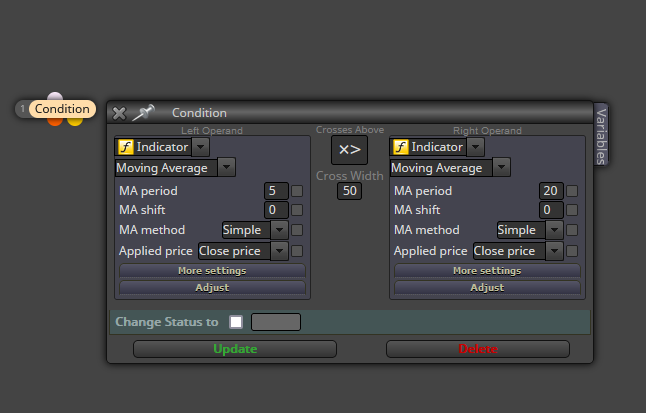Viewport: 646px width, 413px height.
Task: Toggle checkbox beside Left MA period 5
Action: (x=297, y=191)
